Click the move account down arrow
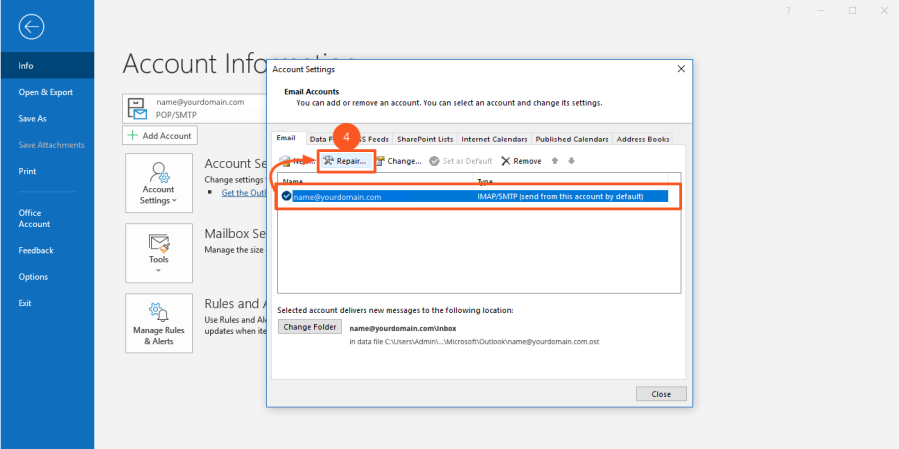Image resolution: width=899 pixels, height=449 pixels. [x=571, y=160]
